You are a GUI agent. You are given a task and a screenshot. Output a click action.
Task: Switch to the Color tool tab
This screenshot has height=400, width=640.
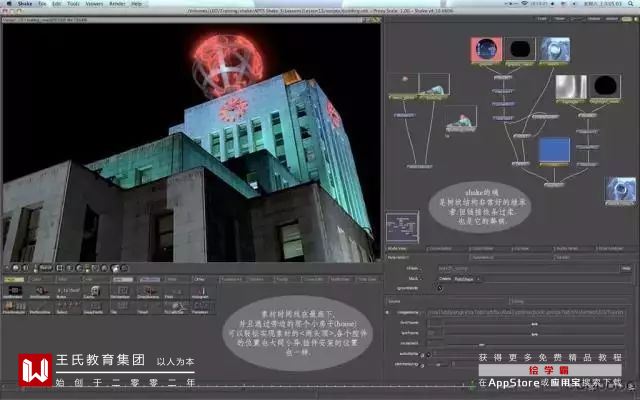click(41, 280)
